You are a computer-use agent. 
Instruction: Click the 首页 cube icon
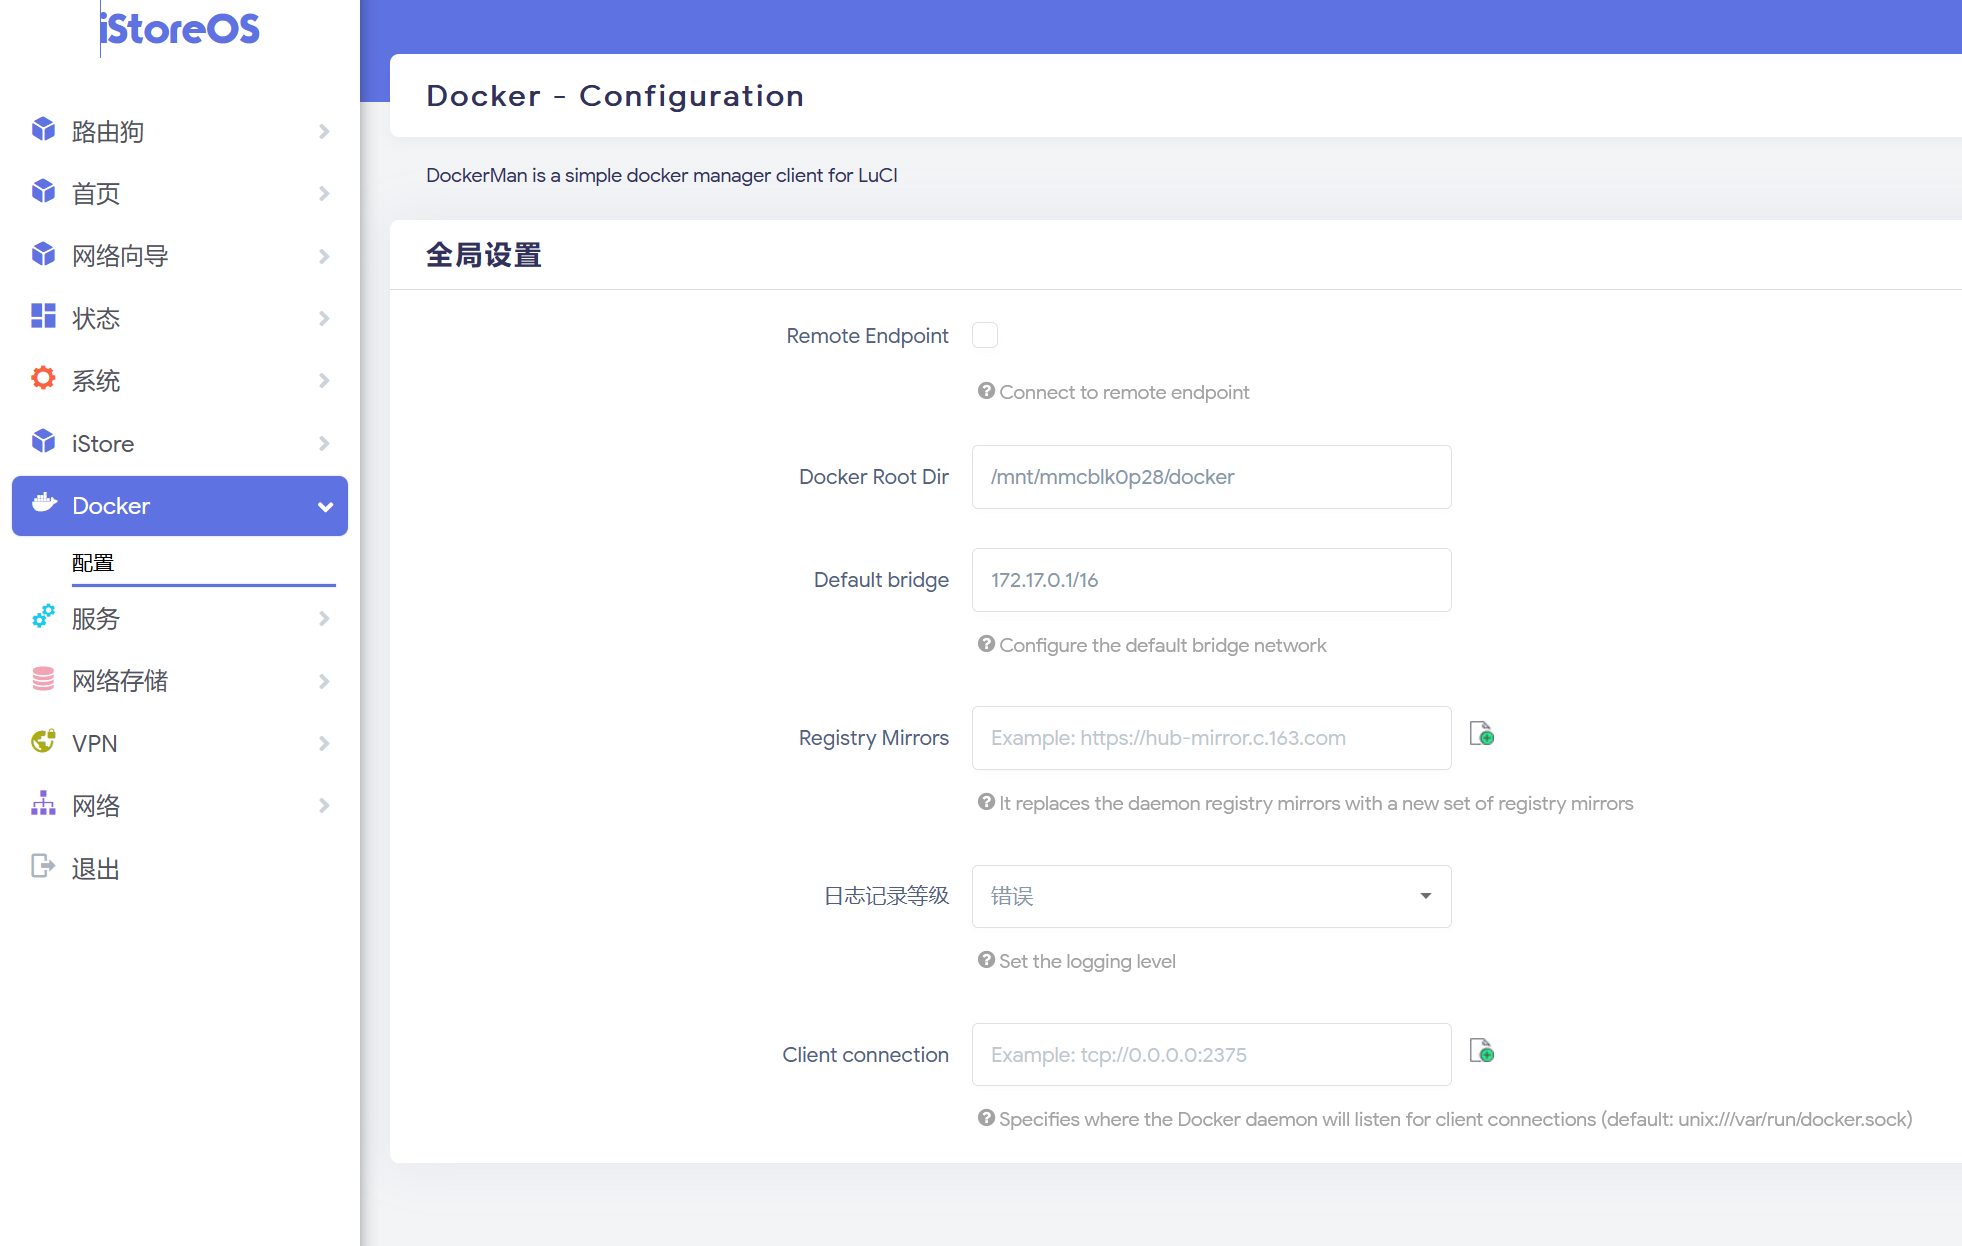tap(43, 191)
